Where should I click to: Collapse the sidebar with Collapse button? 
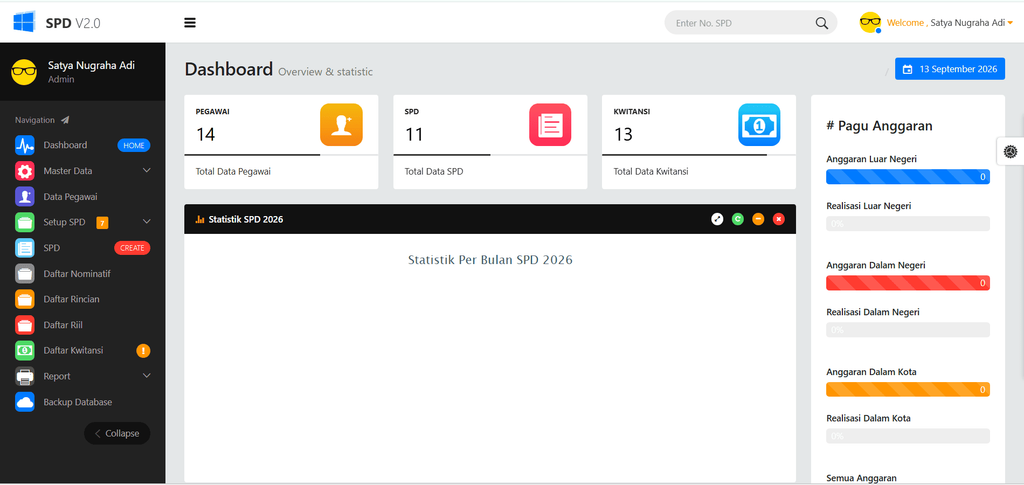point(117,433)
